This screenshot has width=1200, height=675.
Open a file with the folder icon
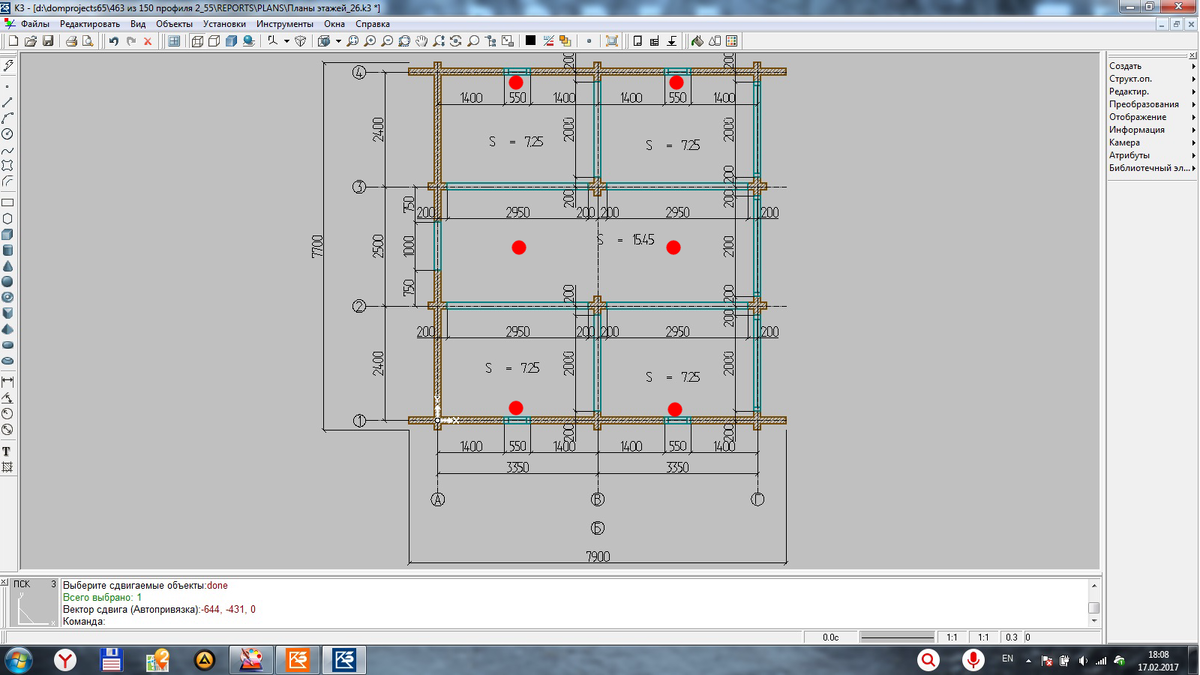pos(30,41)
